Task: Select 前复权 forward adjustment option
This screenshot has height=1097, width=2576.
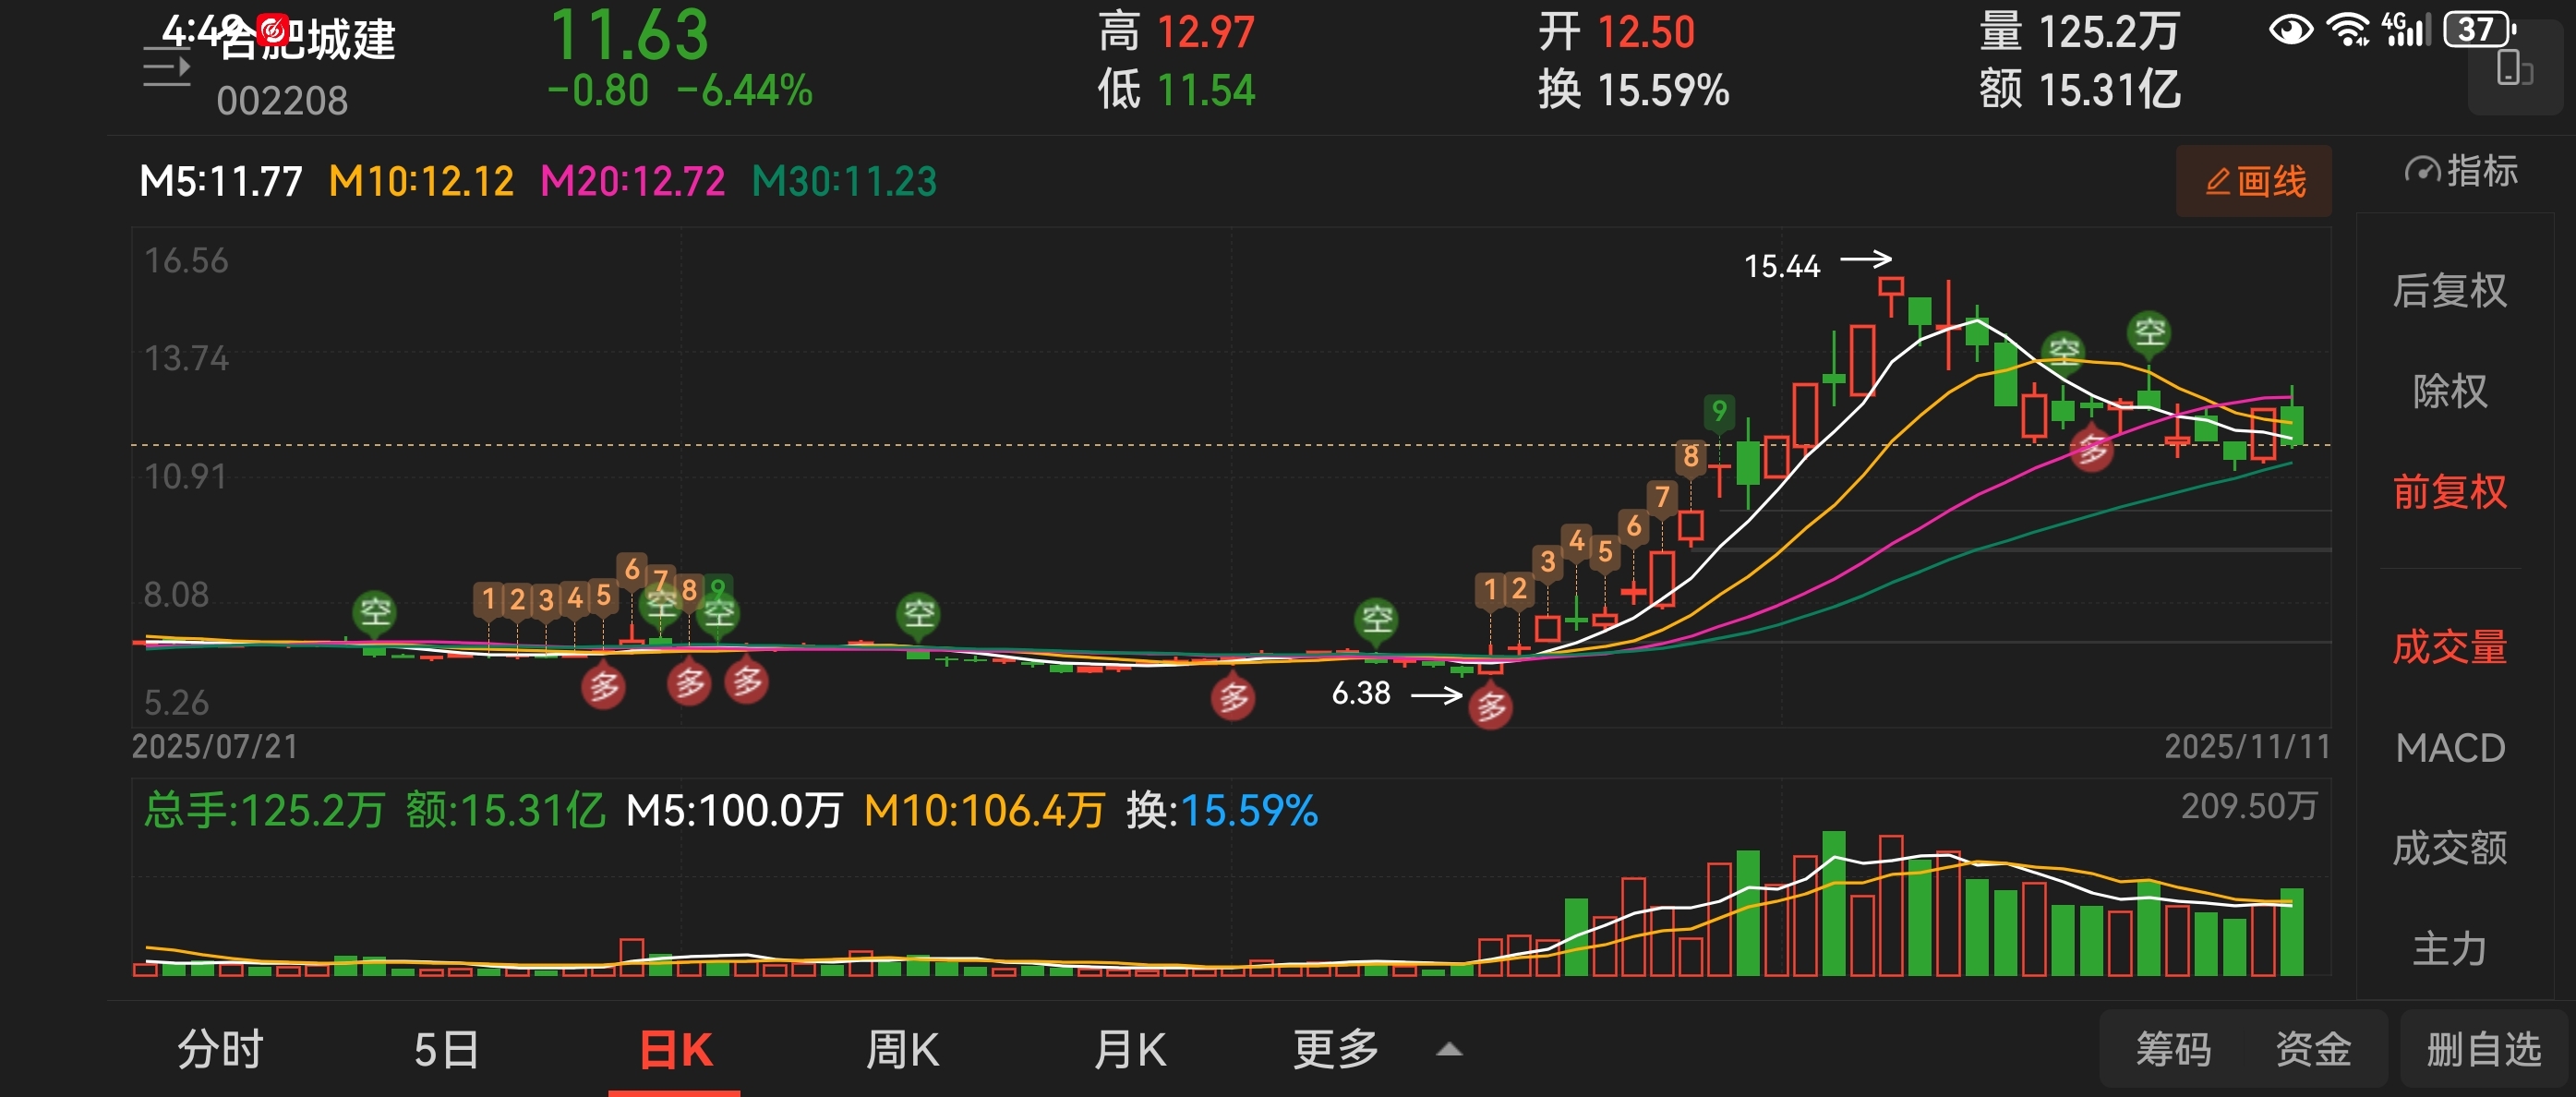Action: (2449, 492)
